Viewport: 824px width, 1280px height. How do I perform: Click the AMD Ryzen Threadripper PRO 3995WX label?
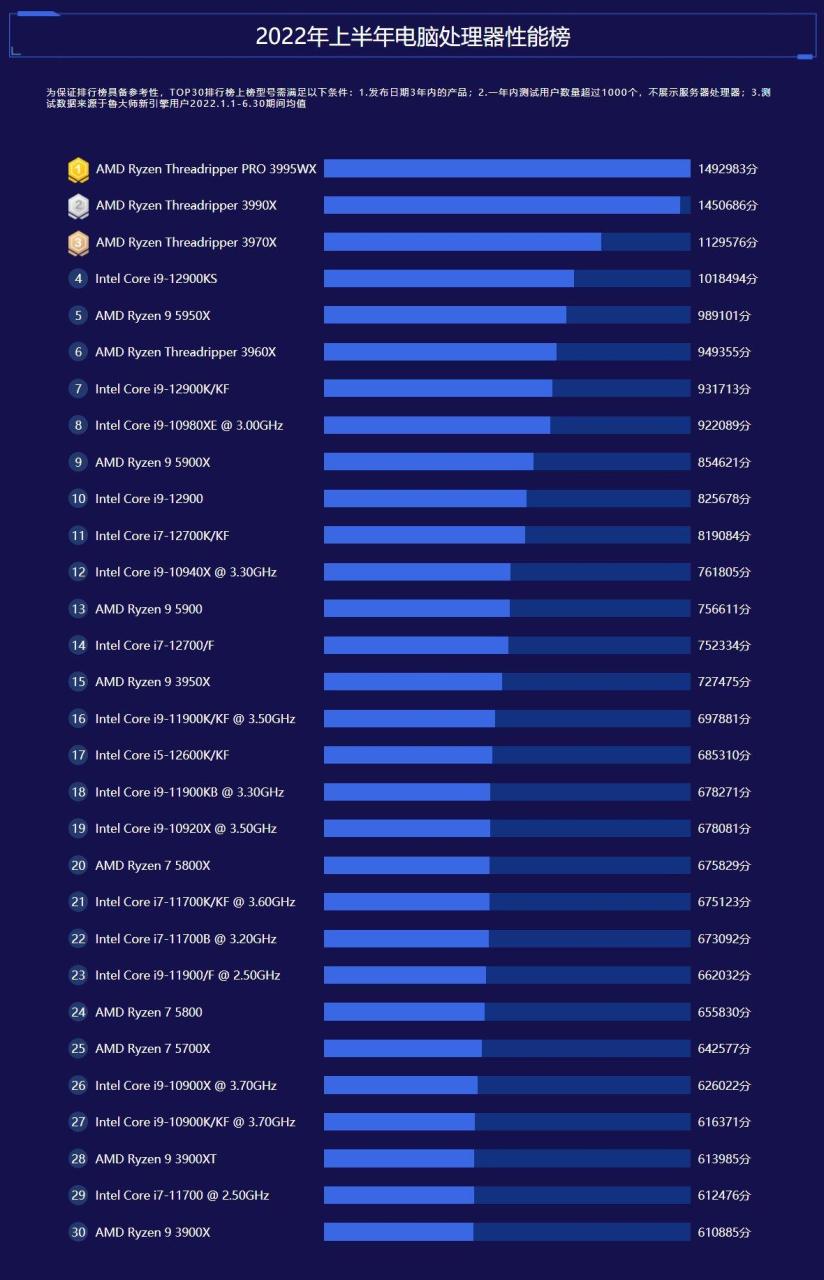206,169
